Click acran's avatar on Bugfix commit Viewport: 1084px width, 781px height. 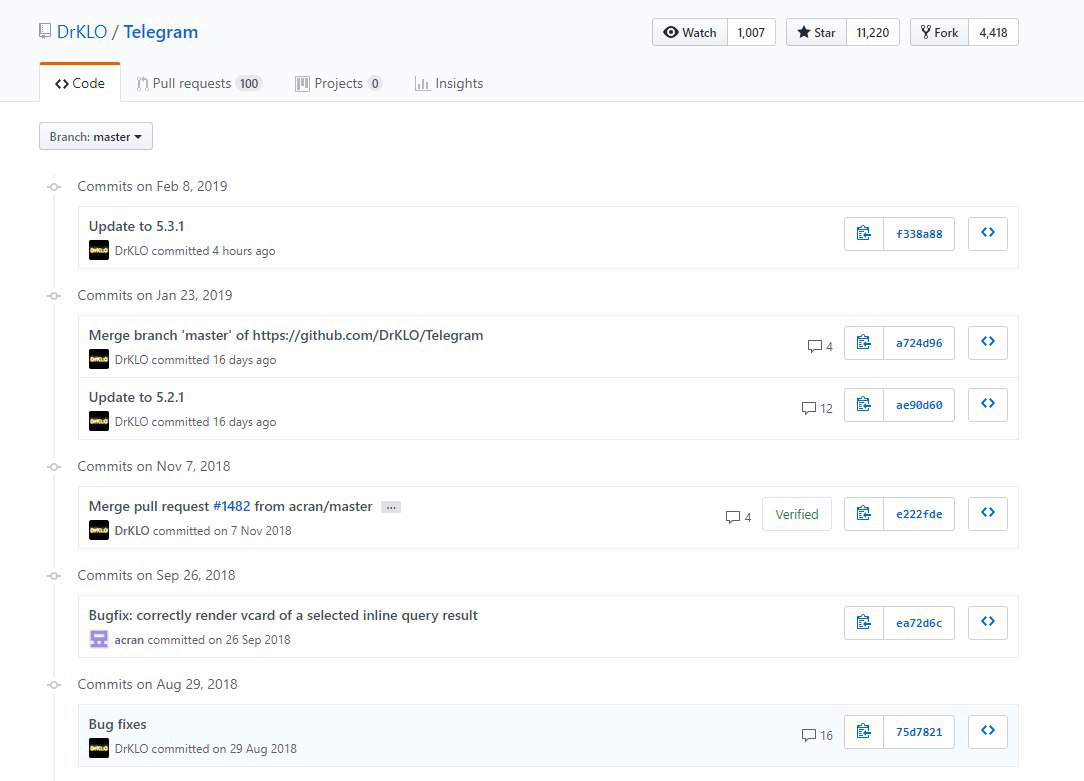point(99,639)
